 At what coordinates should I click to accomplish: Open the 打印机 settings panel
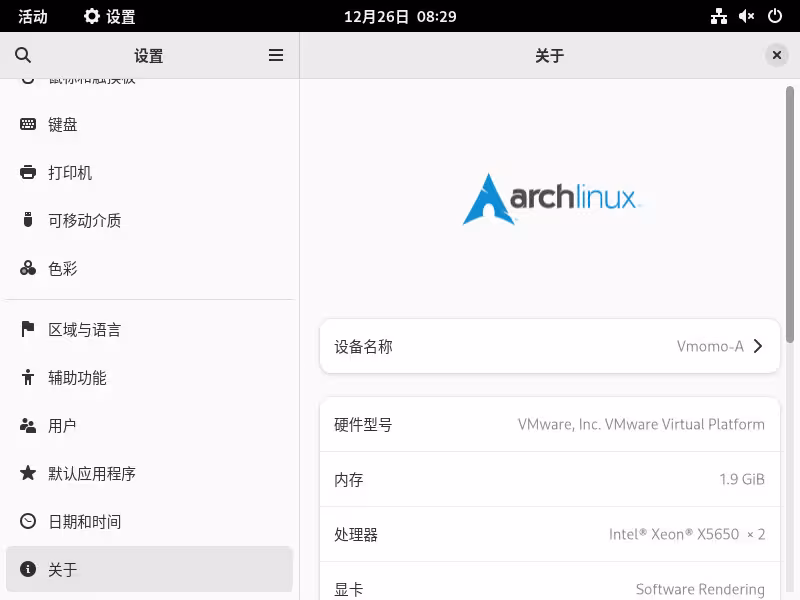pyautogui.click(x=149, y=172)
